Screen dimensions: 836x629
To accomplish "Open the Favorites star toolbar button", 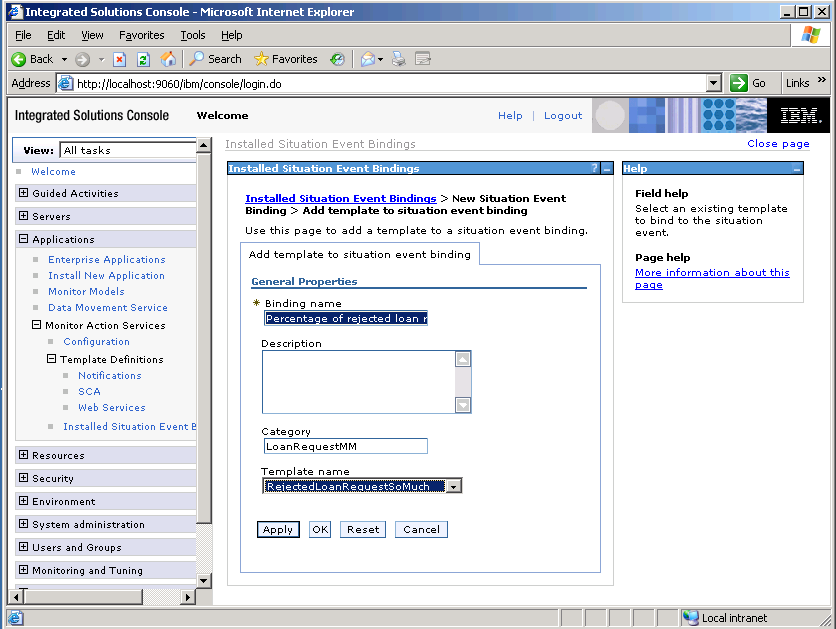I will pos(285,59).
